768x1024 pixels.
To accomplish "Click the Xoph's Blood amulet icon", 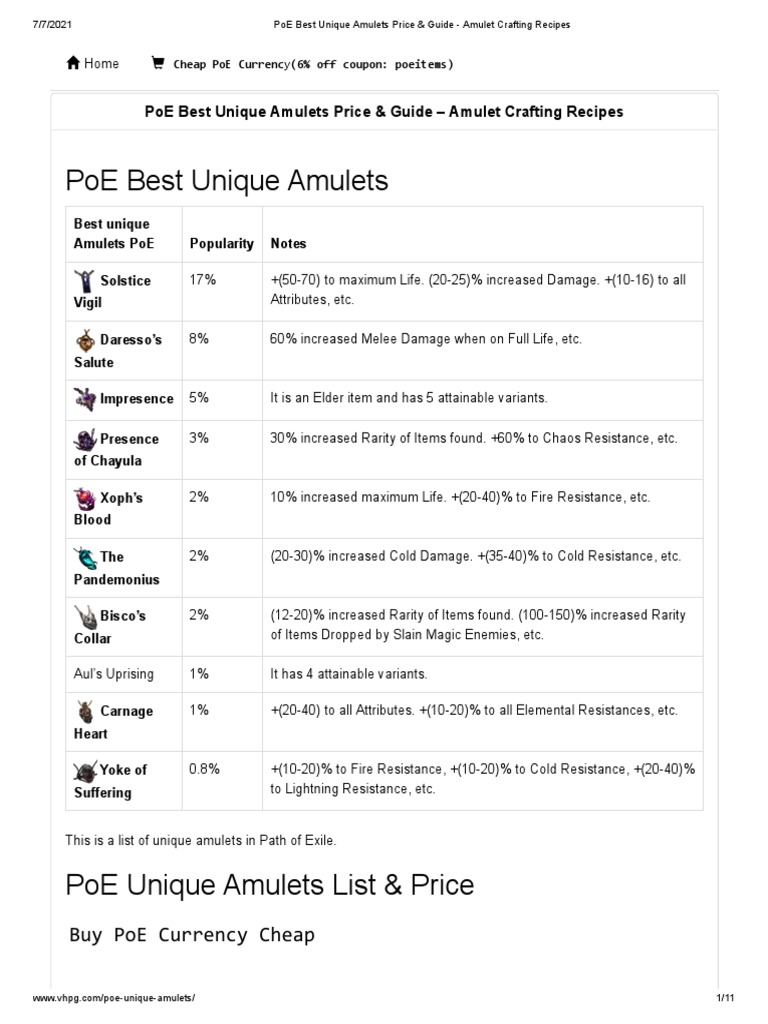I will tap(85, 497).
